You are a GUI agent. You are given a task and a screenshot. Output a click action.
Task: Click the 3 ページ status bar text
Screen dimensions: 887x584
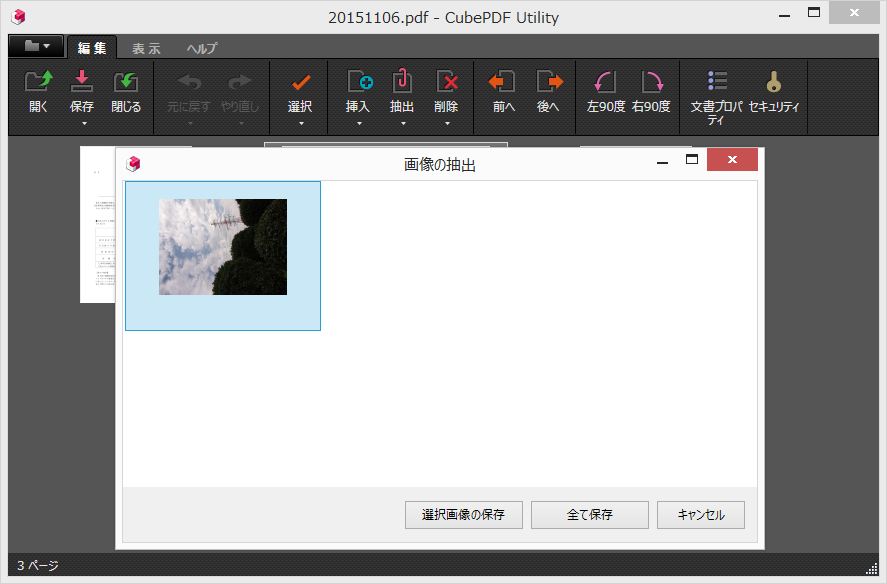tap(38, 565)
